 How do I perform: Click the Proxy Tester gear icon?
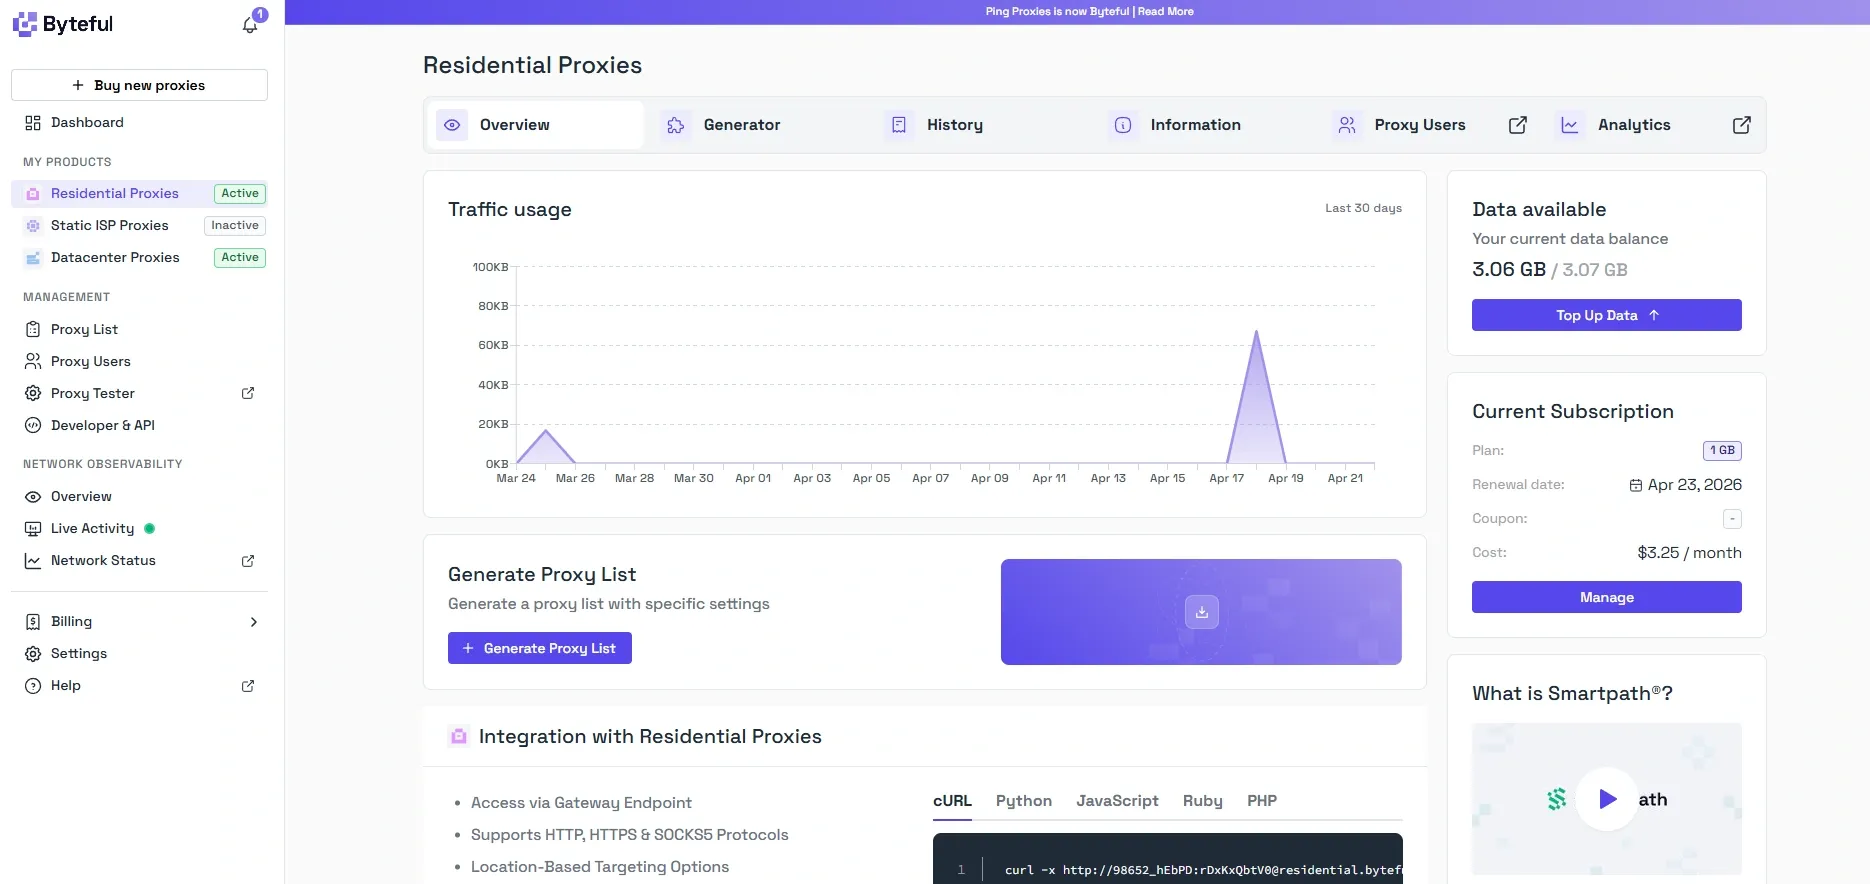pyautogui.click(x=33, y=393)
